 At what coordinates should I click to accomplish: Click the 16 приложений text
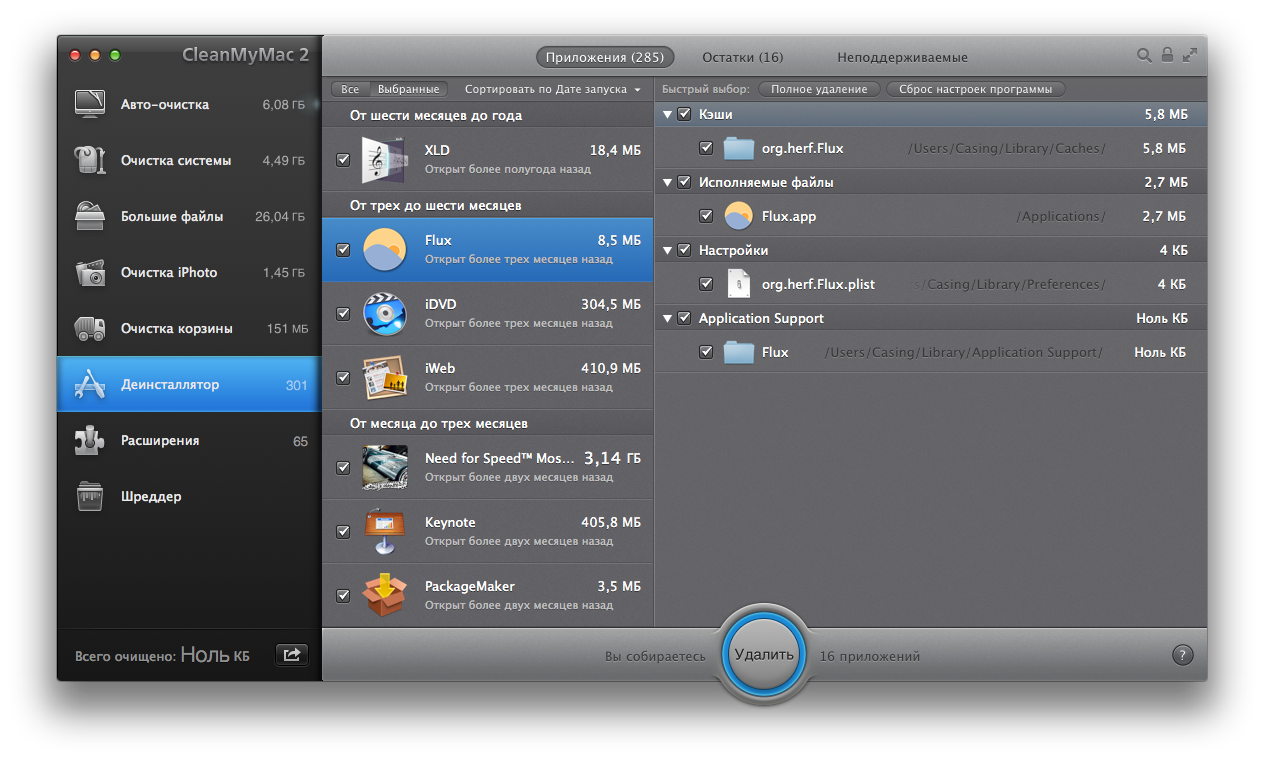point(870,657)
